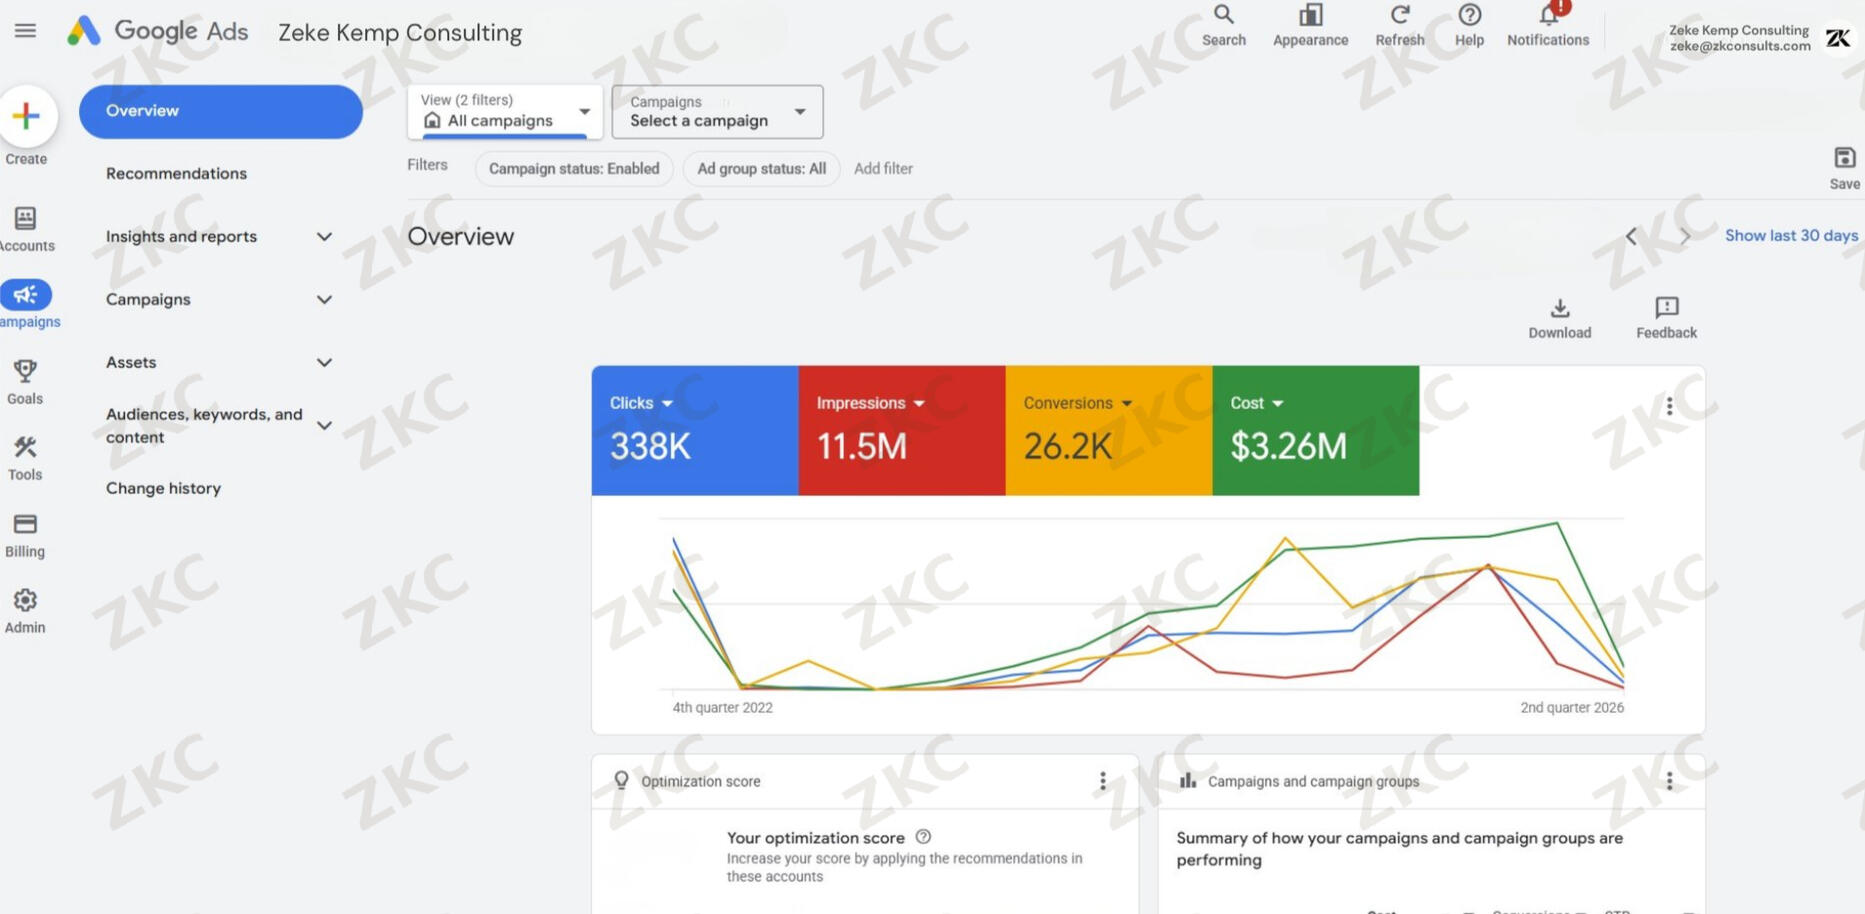
Task: Click the 2nd quarter 2026 axis label
Action: (1572, 708)
